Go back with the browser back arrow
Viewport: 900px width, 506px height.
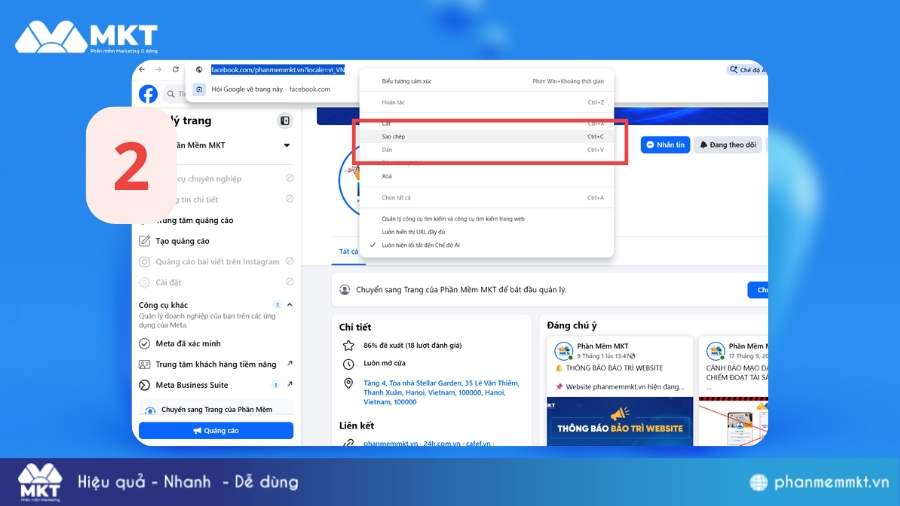point(142,69)
